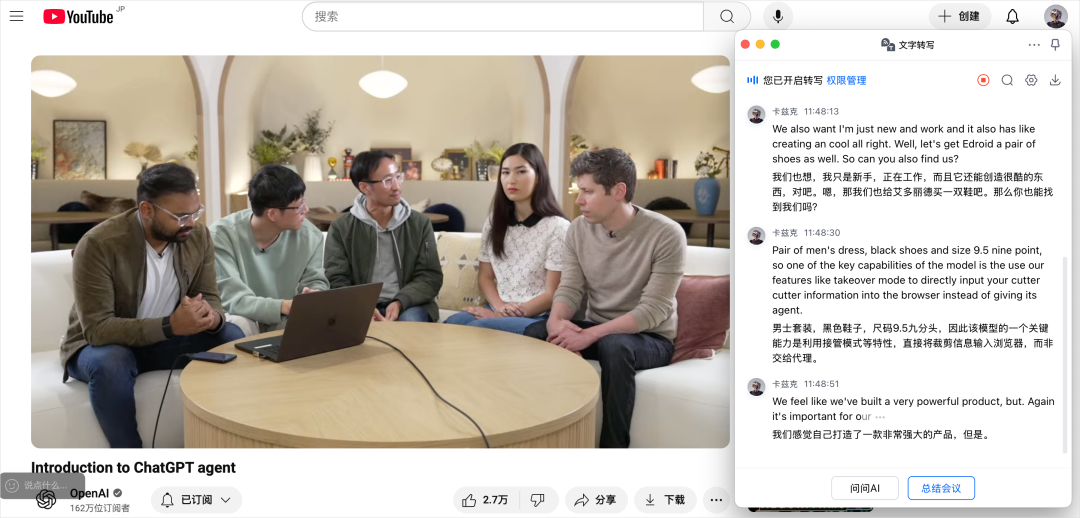
Task: Like the video with thumbs up
Action: click(486, 500)
